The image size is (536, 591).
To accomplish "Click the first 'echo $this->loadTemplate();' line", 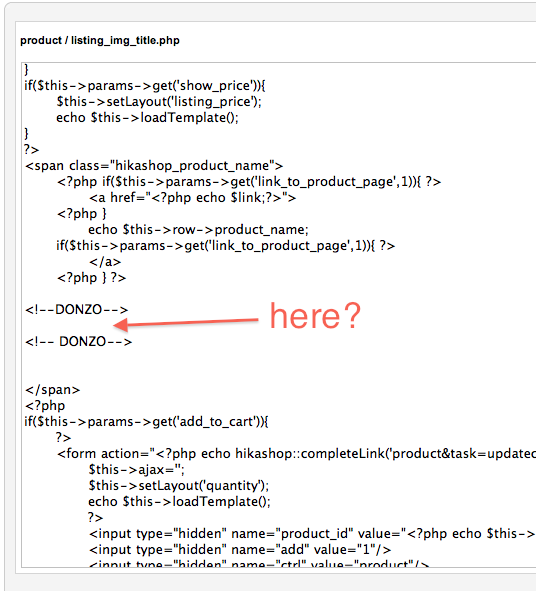I will click(x=147, y=118).
